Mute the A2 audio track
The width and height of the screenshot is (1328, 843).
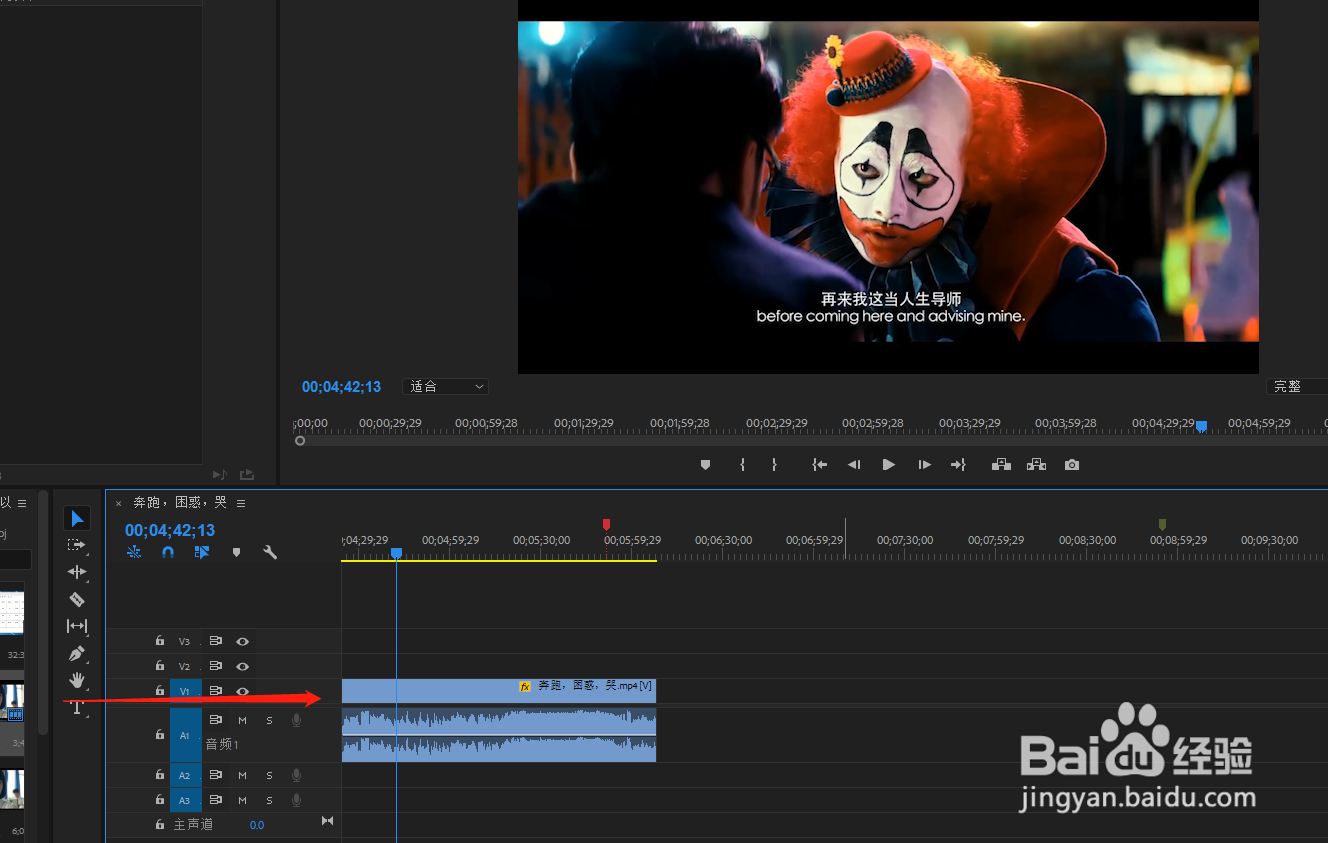click(x=242, y=775)
